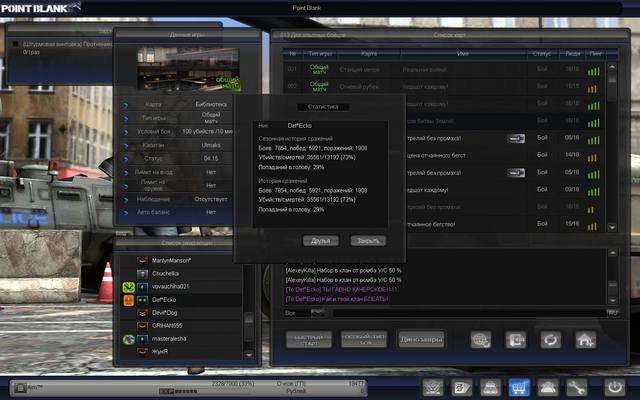
Task: Sort room list by Пинг column
Action: pos(596,53)
